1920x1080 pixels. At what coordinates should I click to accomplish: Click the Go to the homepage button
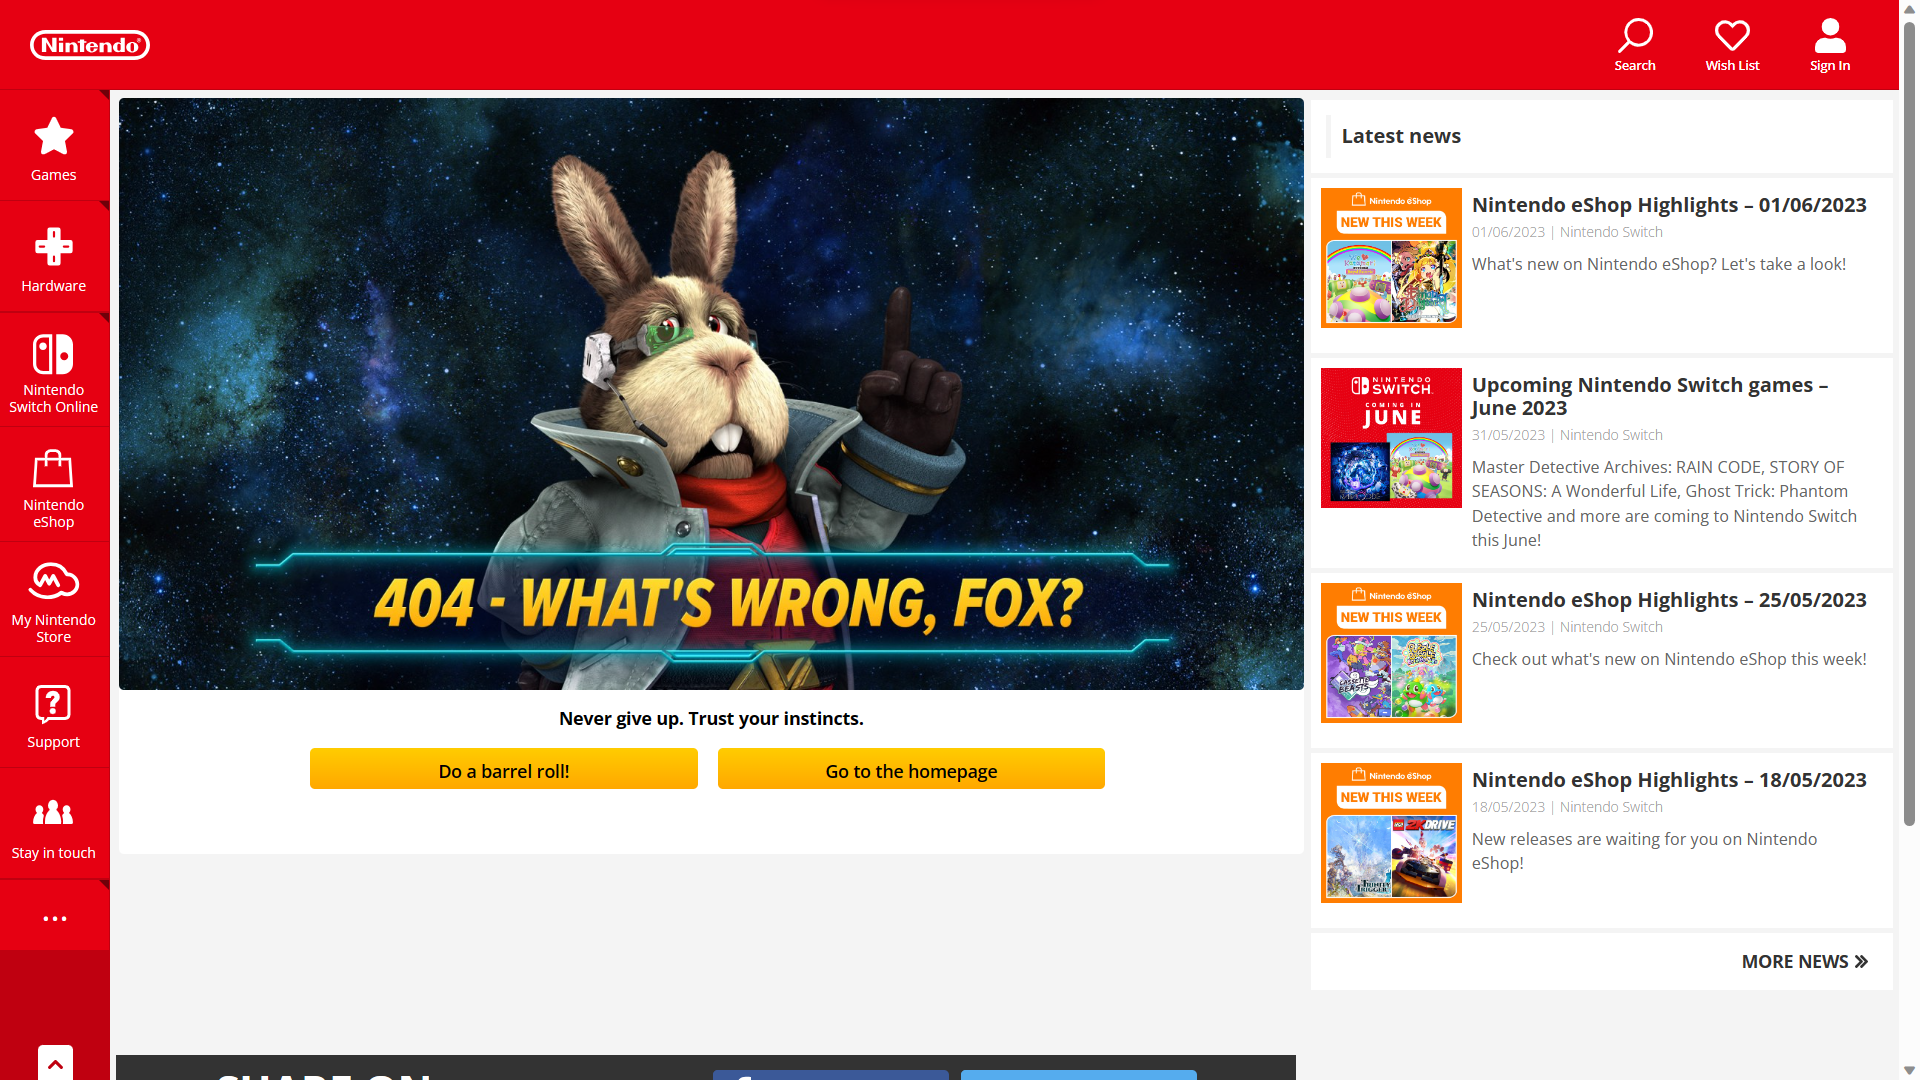tap(911, 770)
